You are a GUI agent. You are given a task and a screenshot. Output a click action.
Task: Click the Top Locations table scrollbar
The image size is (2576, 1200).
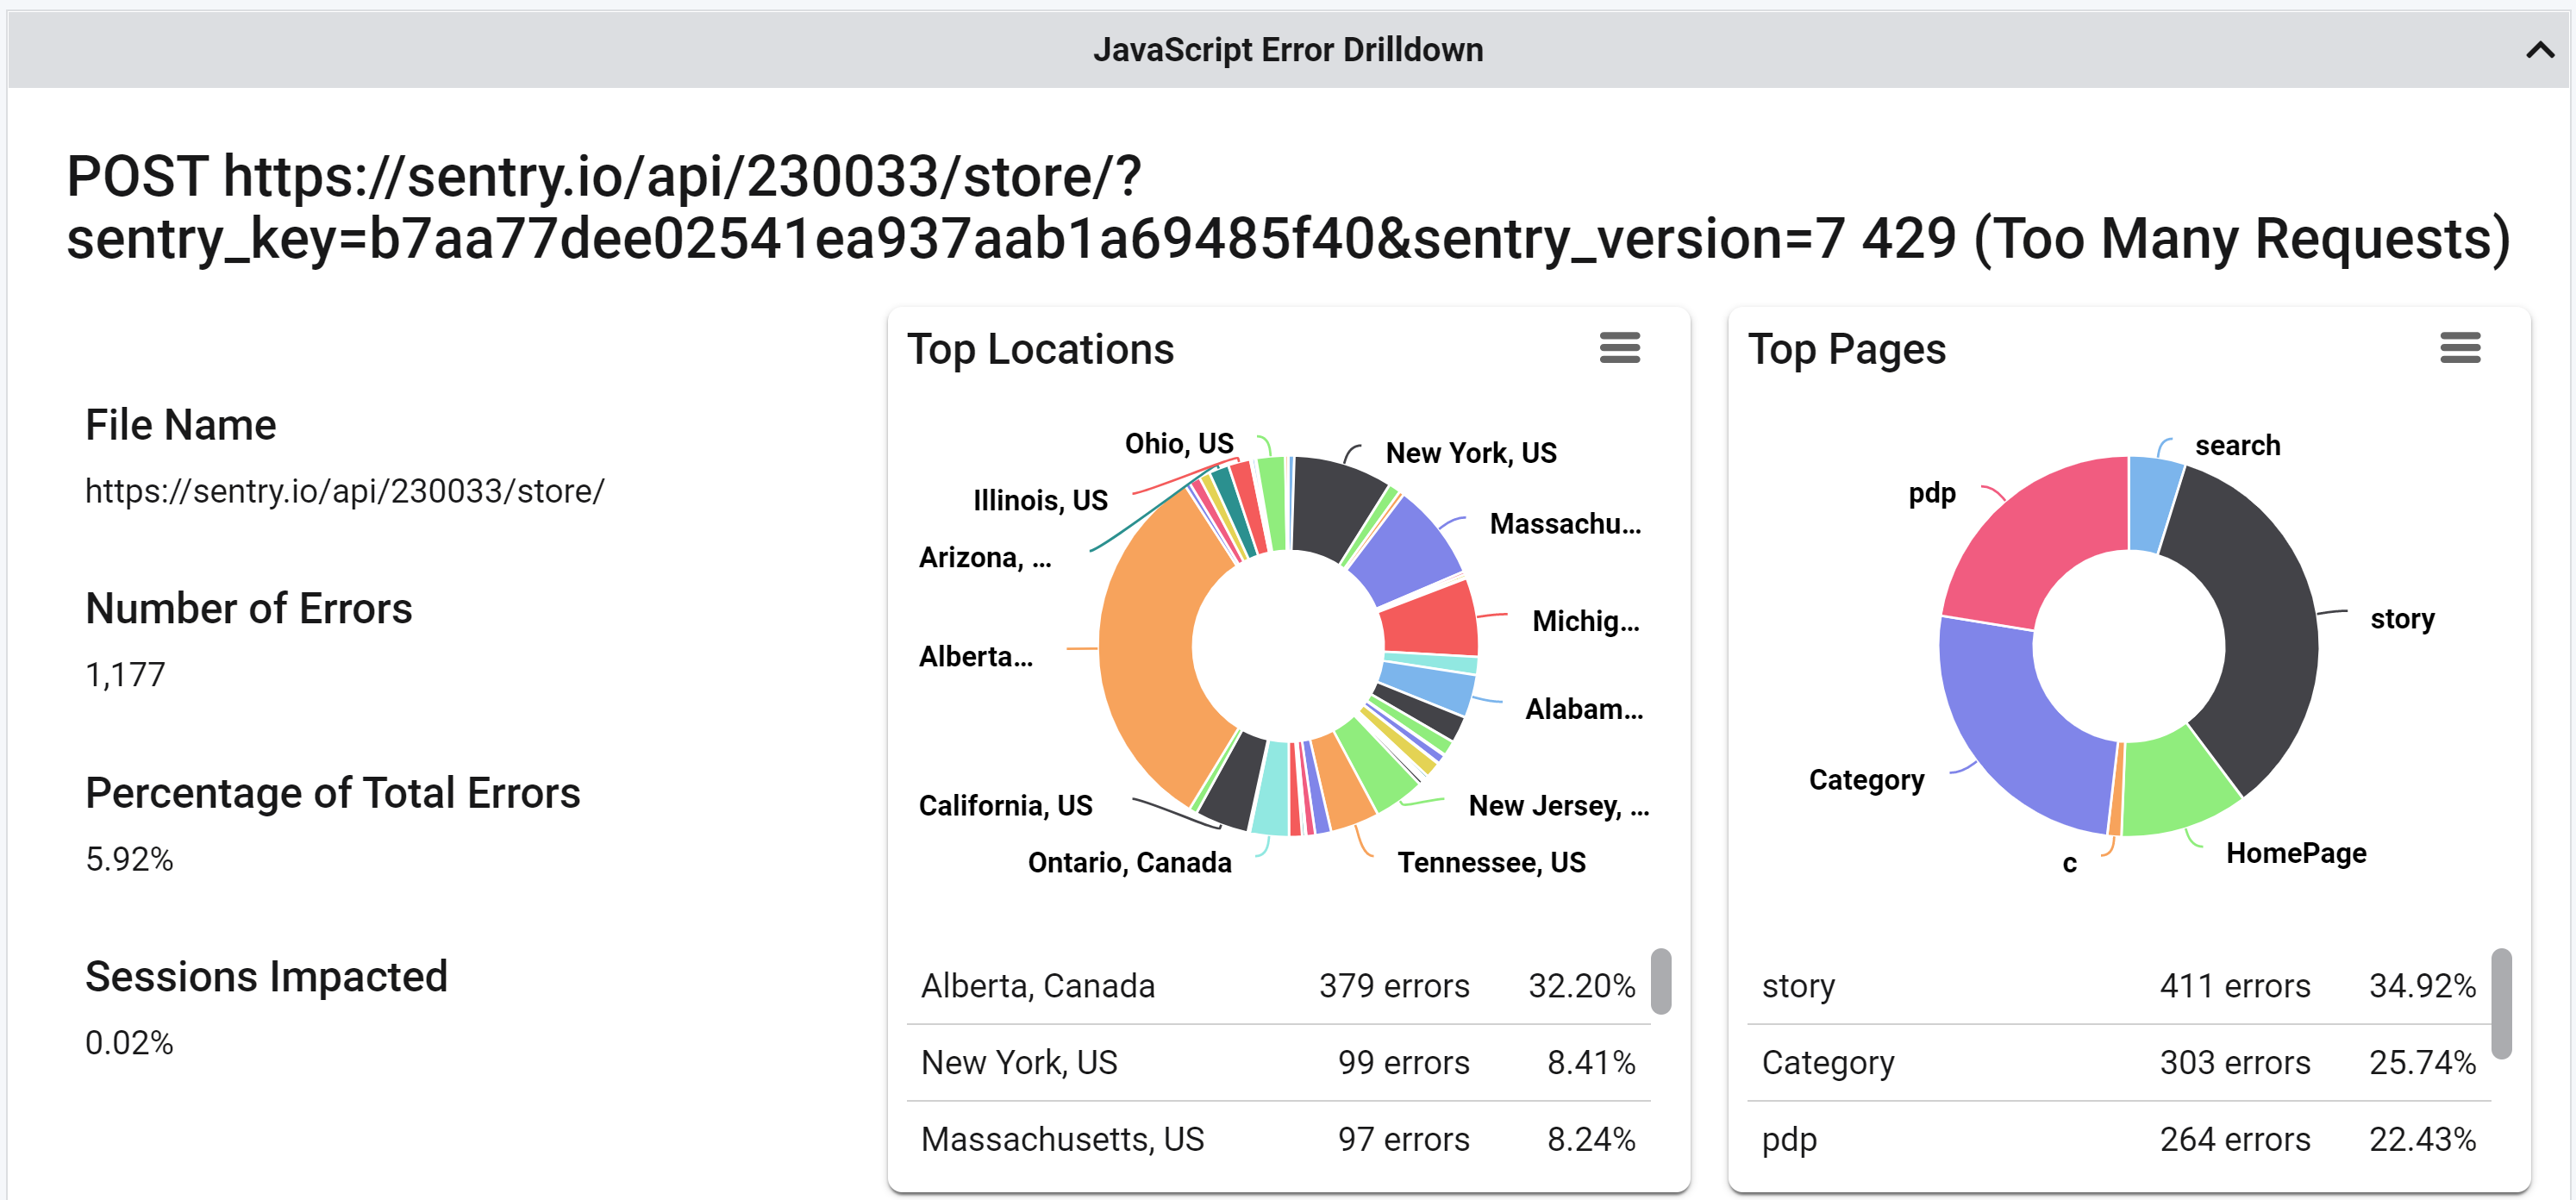click(x=1660, y=981)
